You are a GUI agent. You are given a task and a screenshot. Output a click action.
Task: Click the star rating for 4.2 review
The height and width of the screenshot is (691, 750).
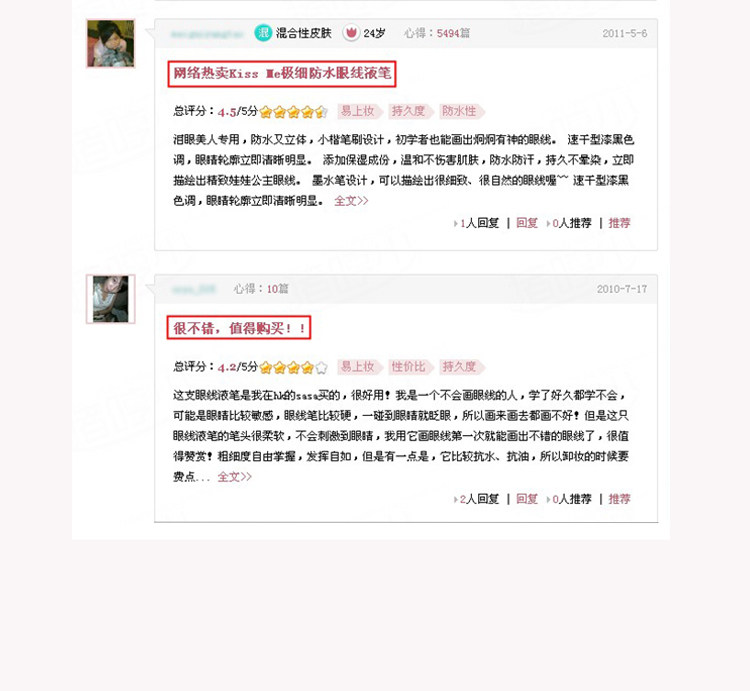[294, 367]
